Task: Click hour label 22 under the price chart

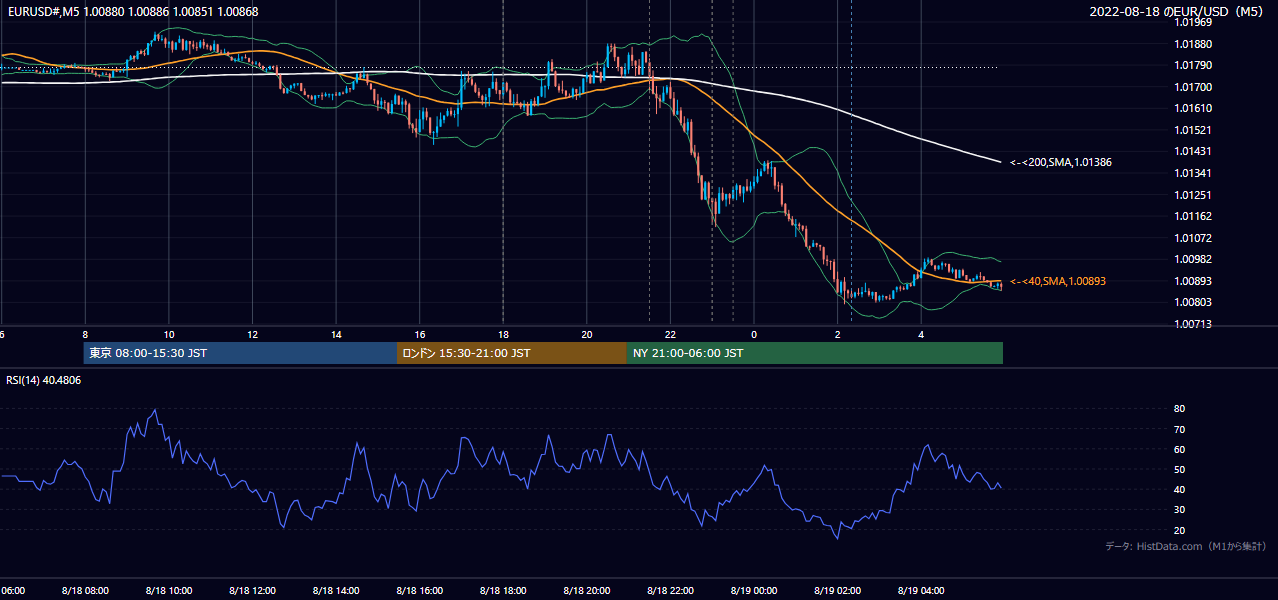Action: [670, 334]
